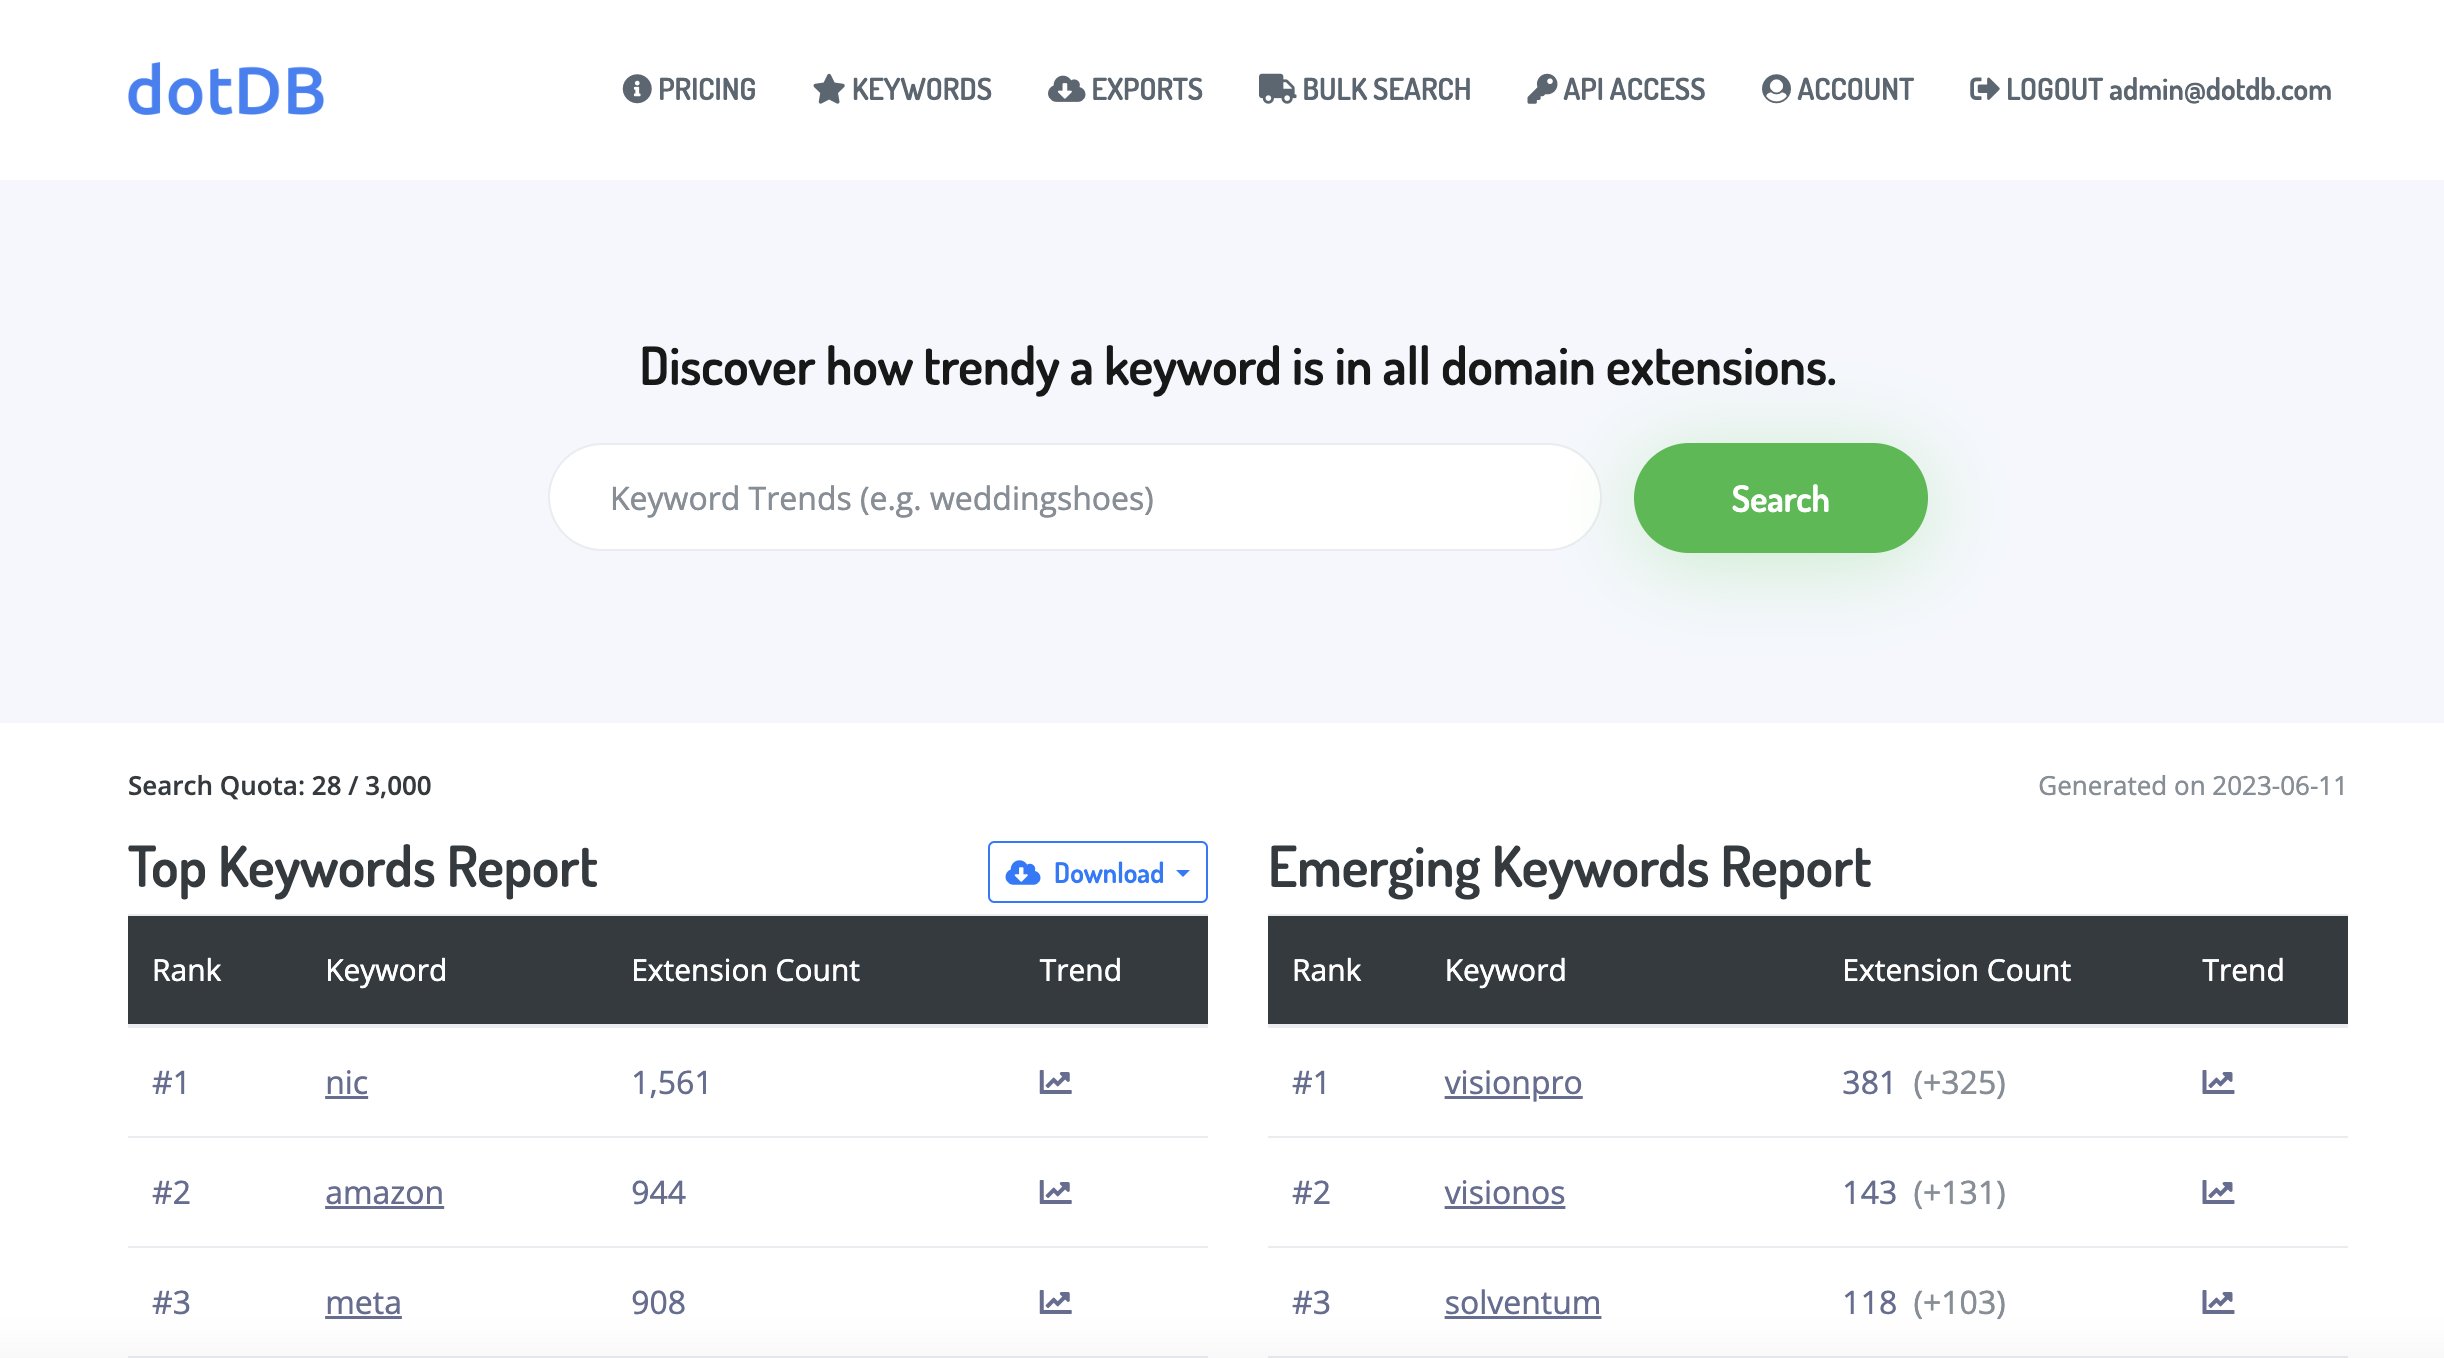Click the KEYWORDS menu item
The width and height of the screenshot is (2444, 1358).
[903, 90]
